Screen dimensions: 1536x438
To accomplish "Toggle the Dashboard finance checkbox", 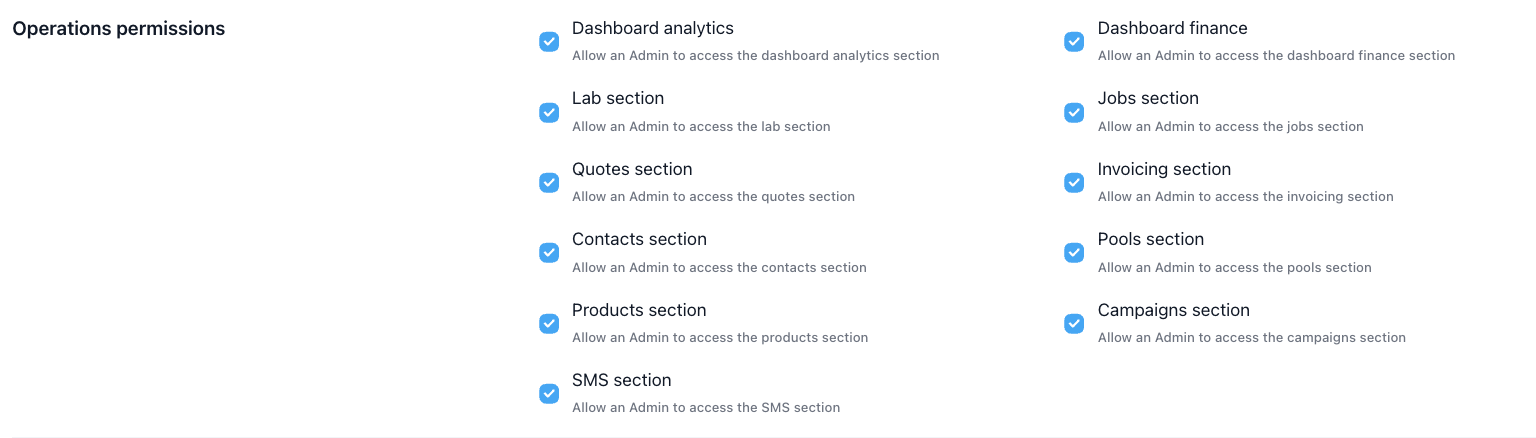I will coord(1074,42).
